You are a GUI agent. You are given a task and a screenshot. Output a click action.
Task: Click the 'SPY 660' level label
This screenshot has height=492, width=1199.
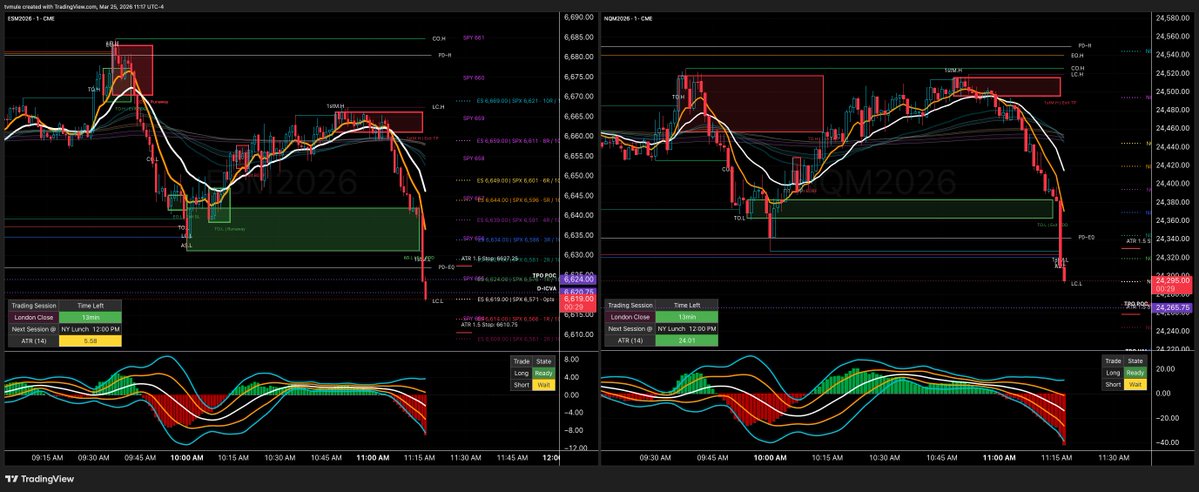(x=474, y=78)
